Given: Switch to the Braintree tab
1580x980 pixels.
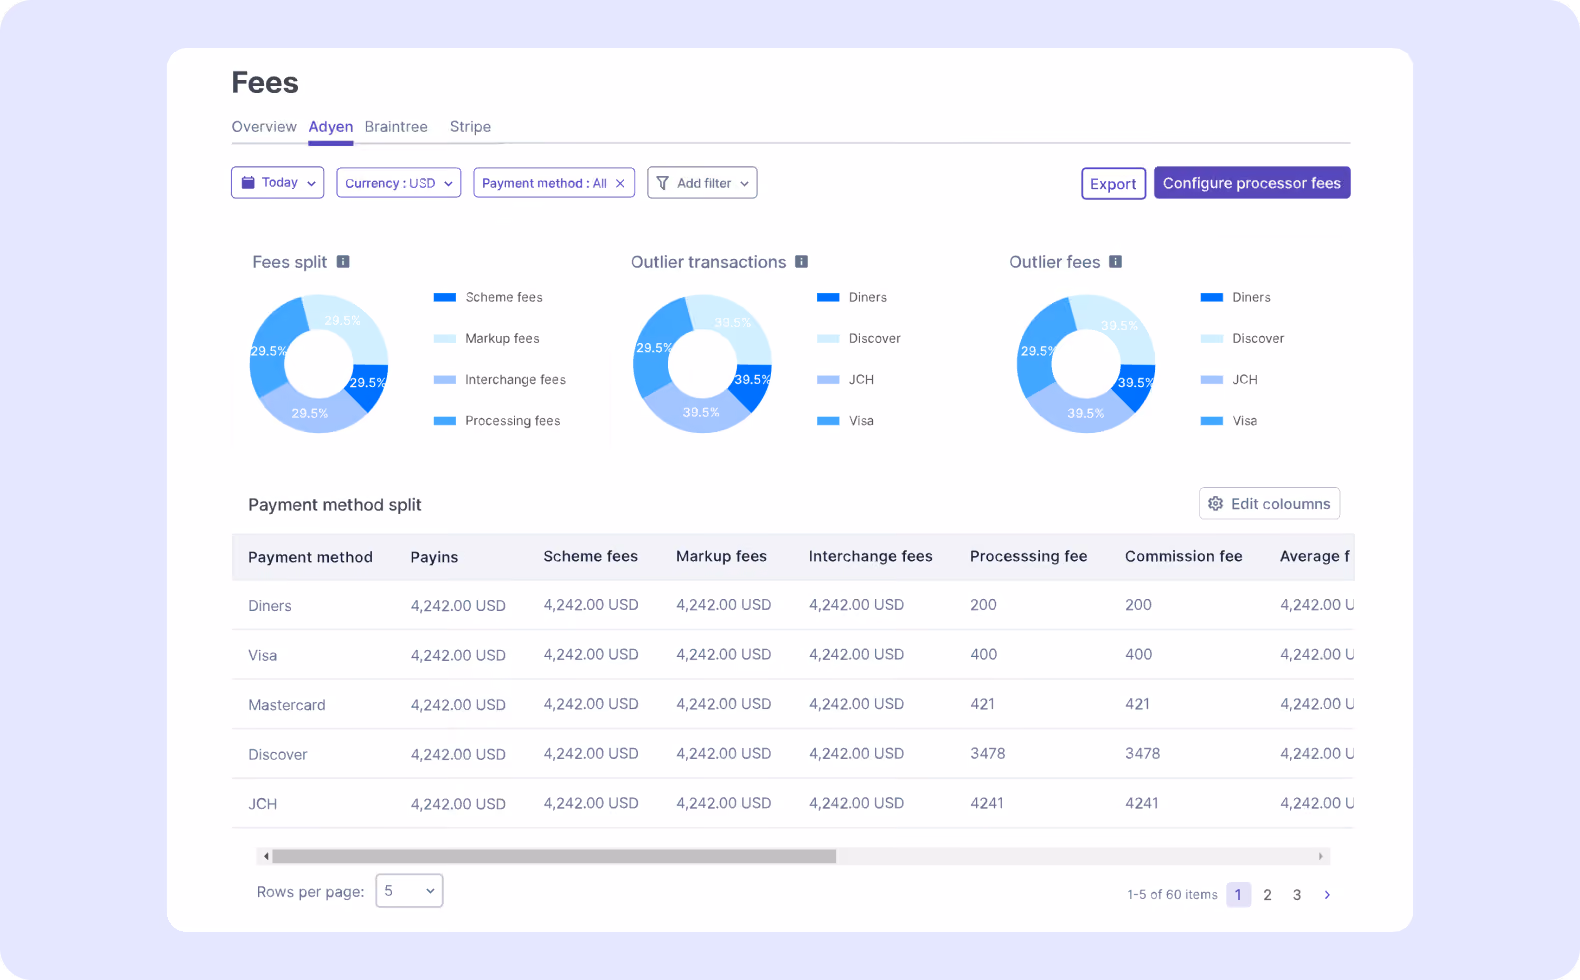Looking at the screenshot, I should [x=396, y=127].
